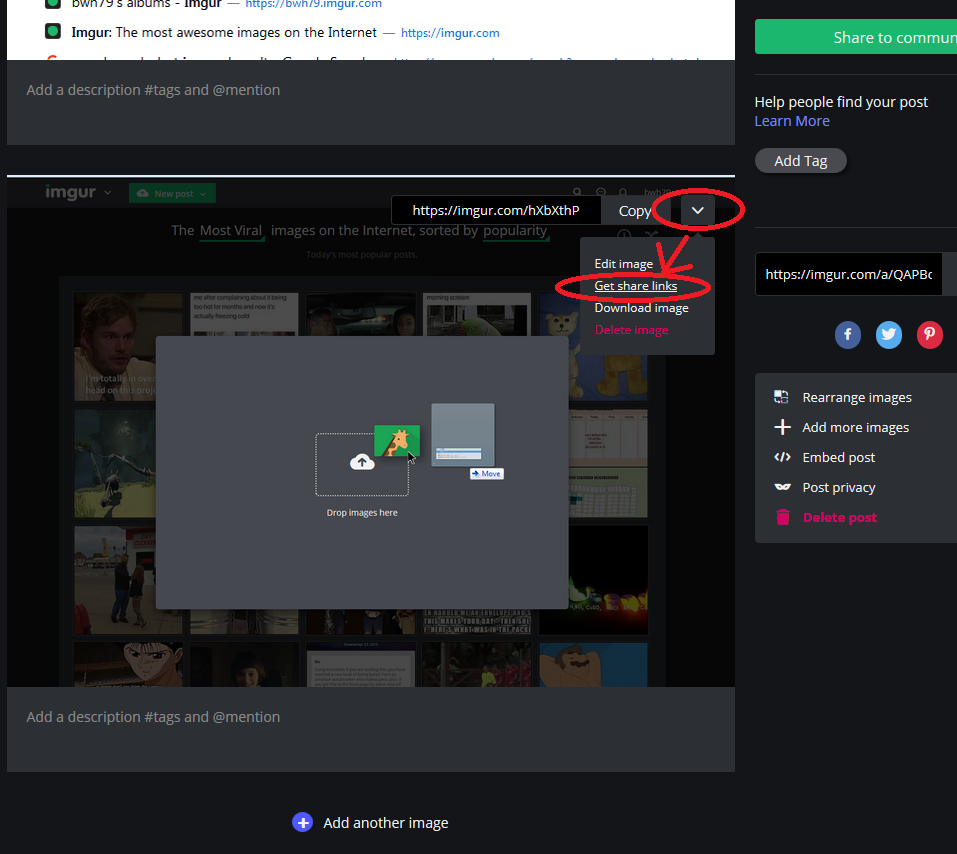Open the Learn More link
This screenshot has height=854, width=957.
point(792,121)
